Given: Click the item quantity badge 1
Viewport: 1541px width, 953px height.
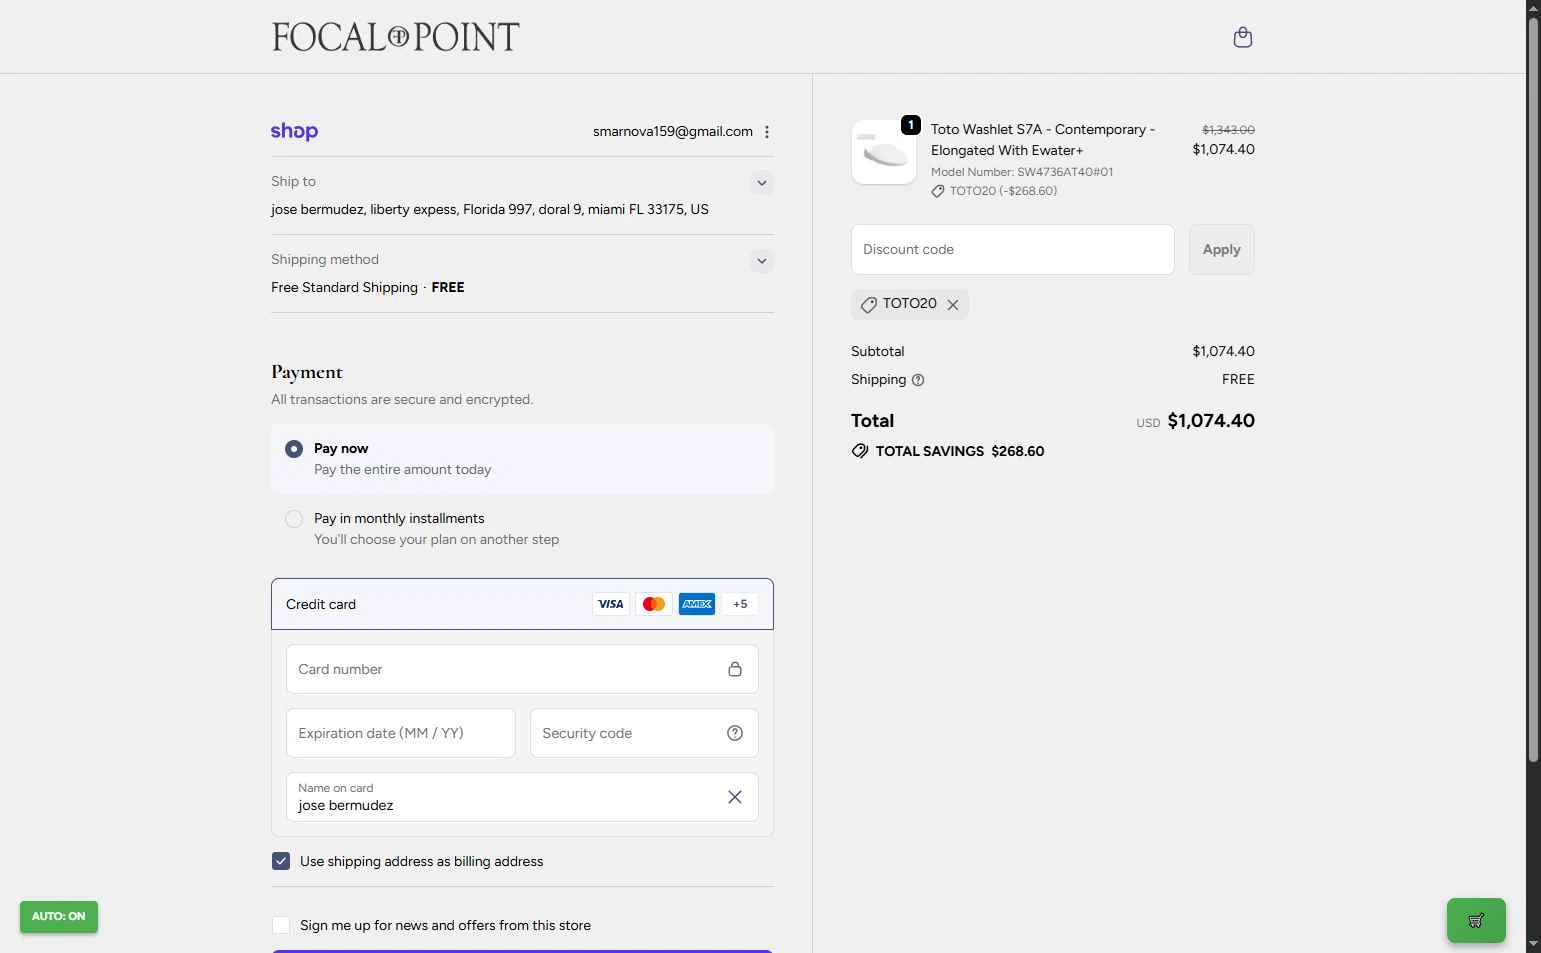Looking at the screenshot, I should 910,125.
